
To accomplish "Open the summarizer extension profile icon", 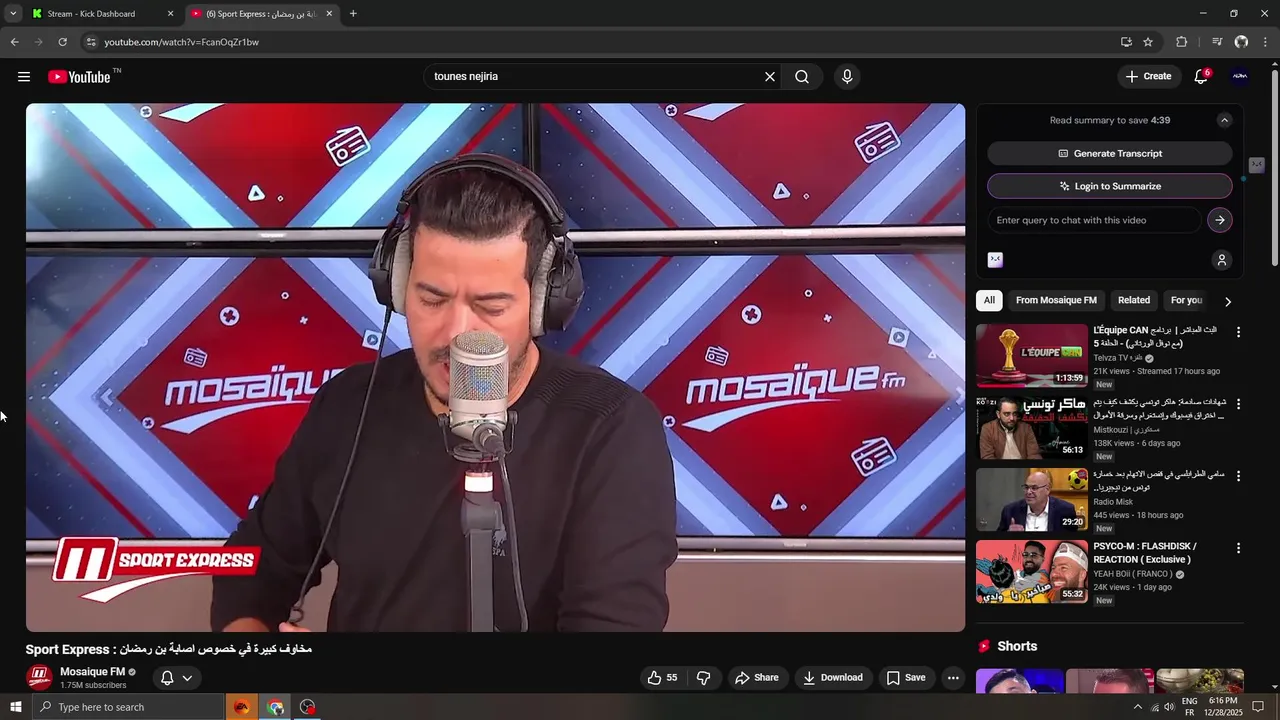I will [1221, 260].
